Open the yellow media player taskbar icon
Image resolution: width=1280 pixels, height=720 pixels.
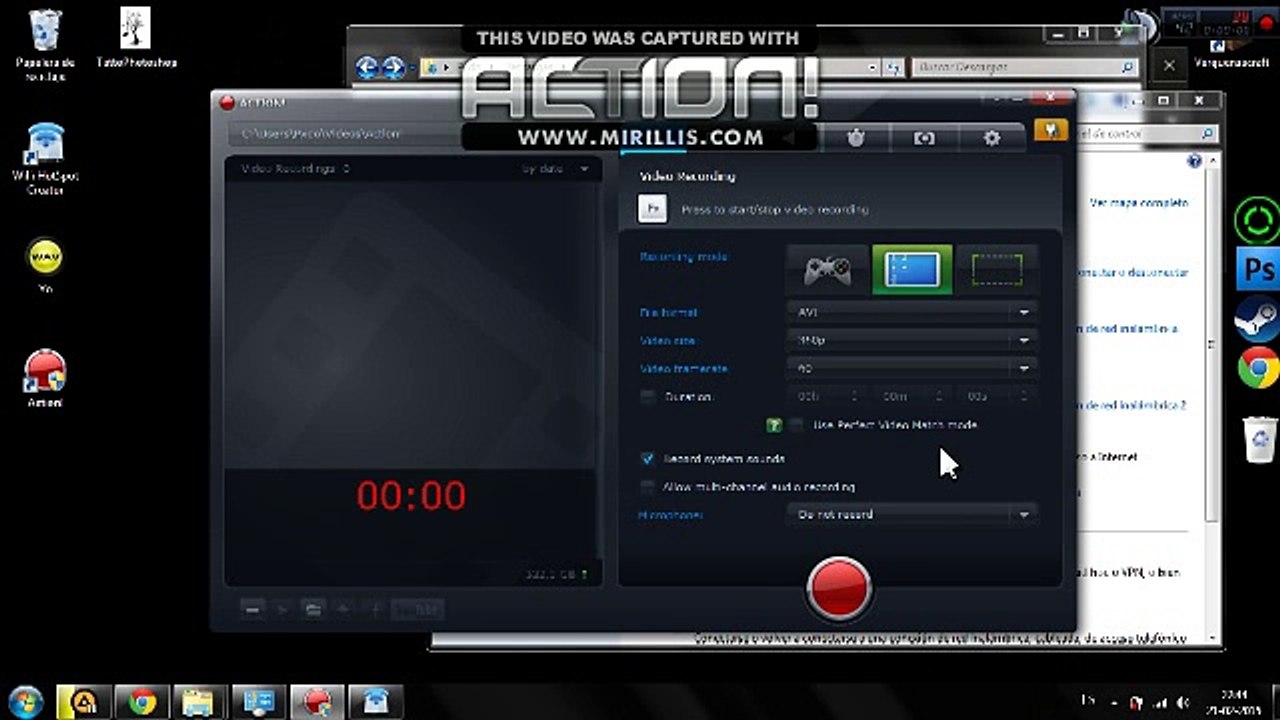[x=84, y=701]
